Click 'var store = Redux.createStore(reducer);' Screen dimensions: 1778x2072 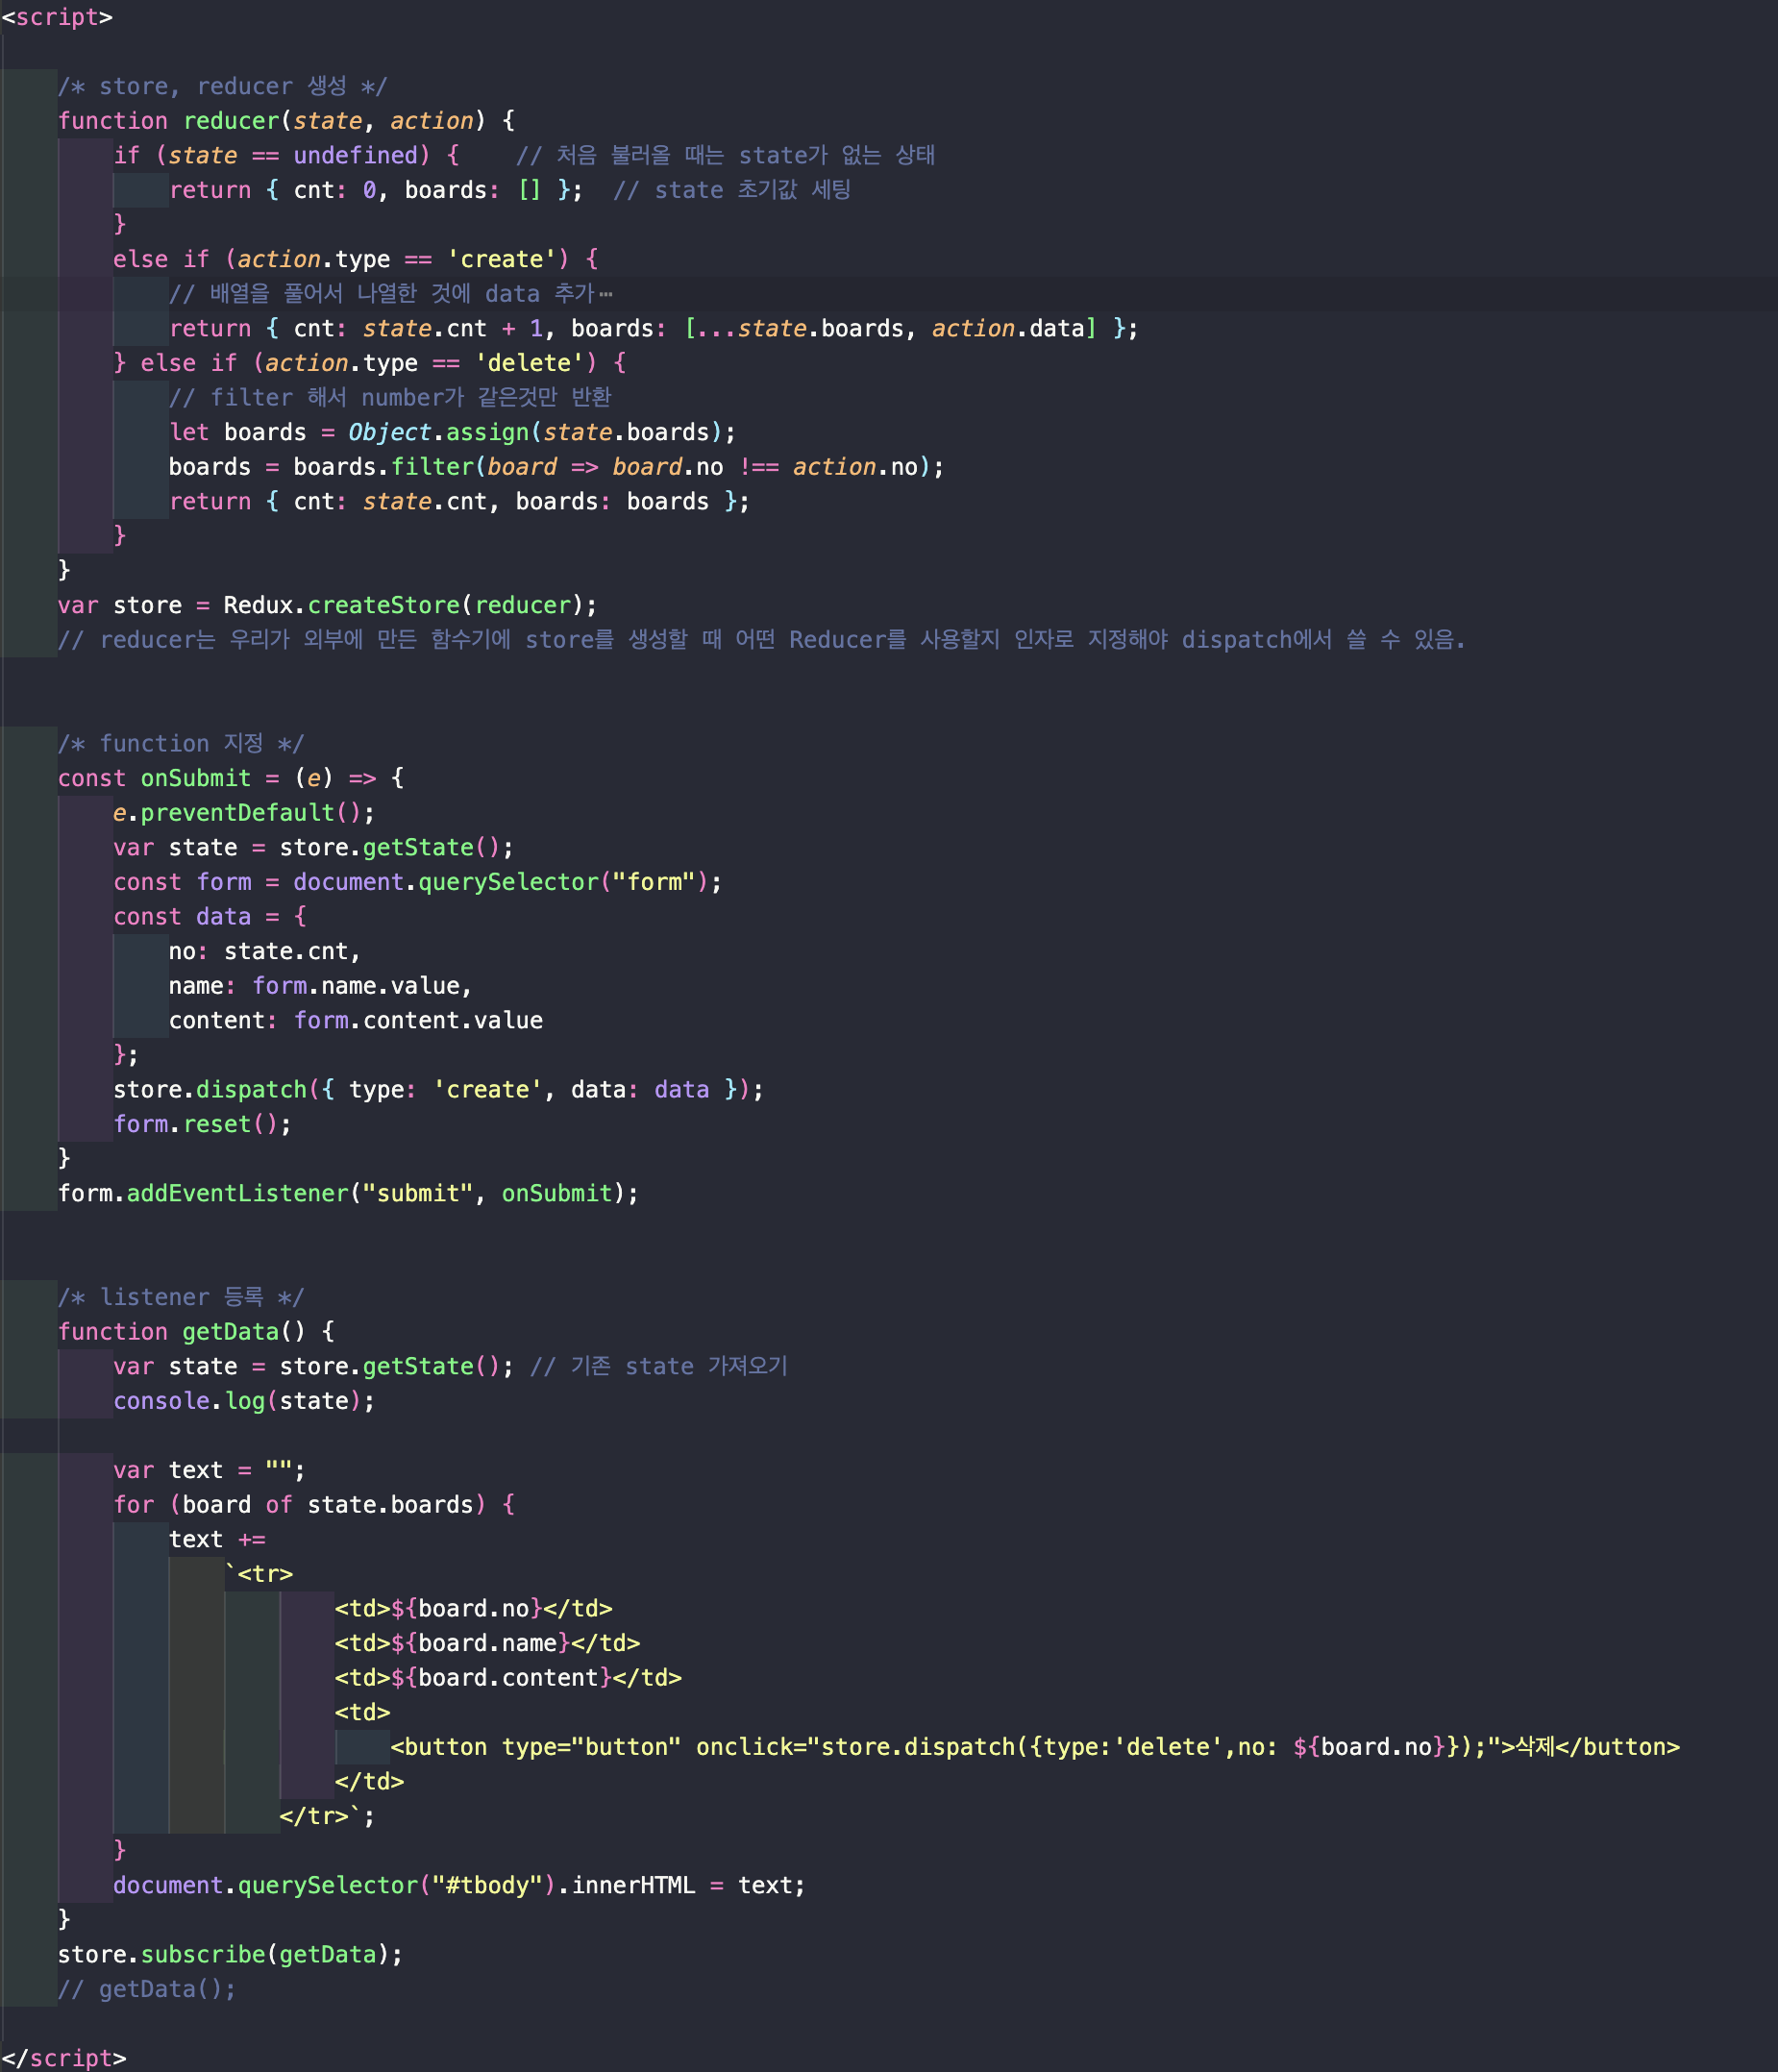click(328, 605)
